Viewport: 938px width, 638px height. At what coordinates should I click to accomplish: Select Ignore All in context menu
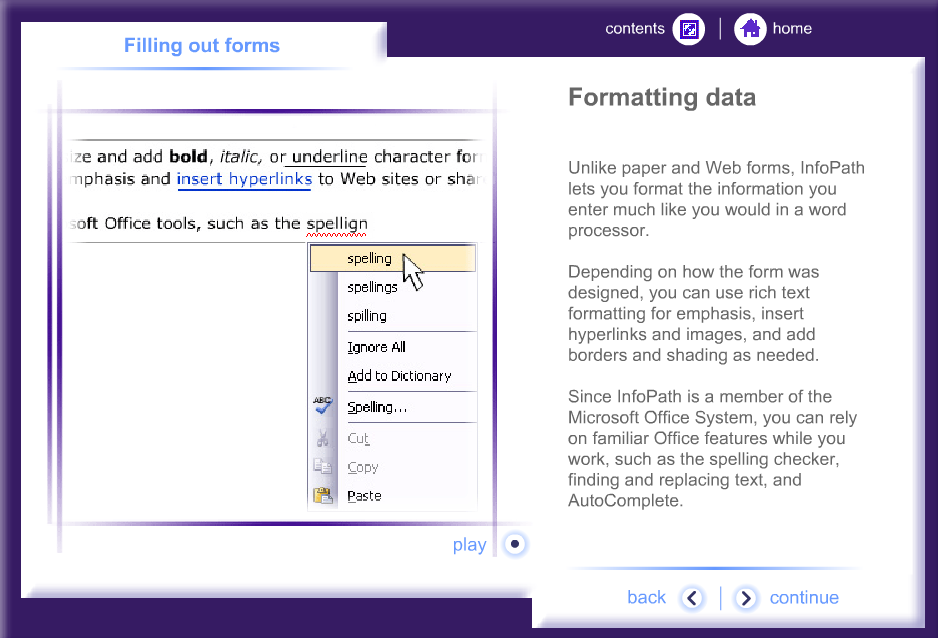(x=393, y=347)
